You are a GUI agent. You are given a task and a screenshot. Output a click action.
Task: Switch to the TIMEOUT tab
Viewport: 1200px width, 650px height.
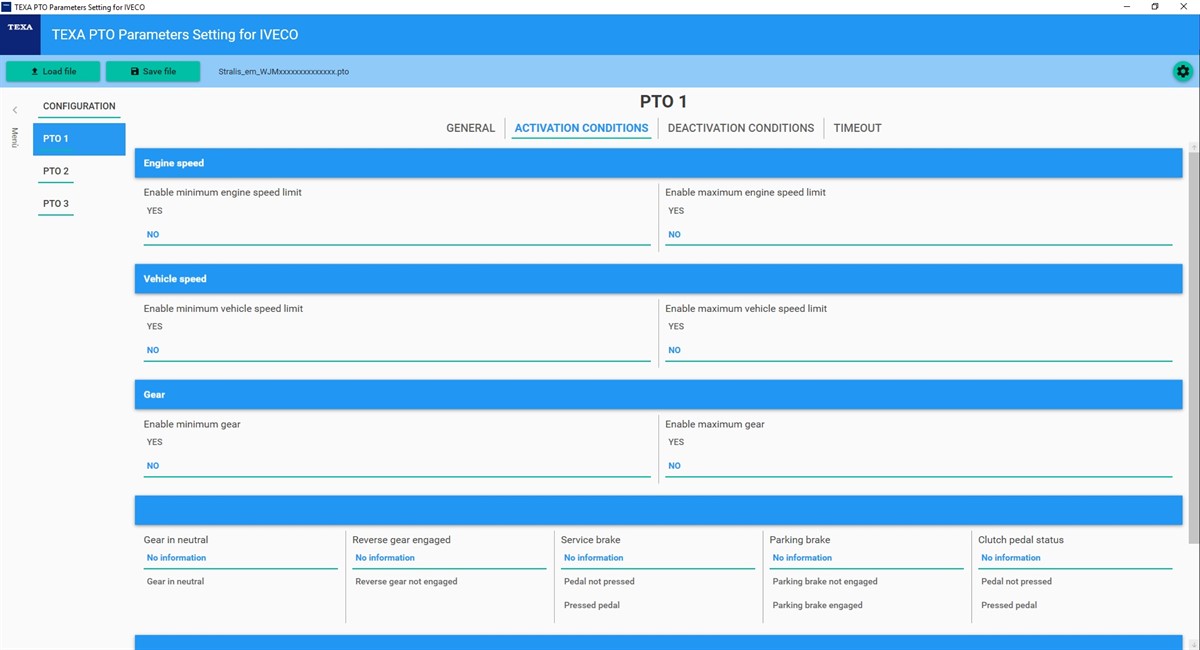click(858, 128)
